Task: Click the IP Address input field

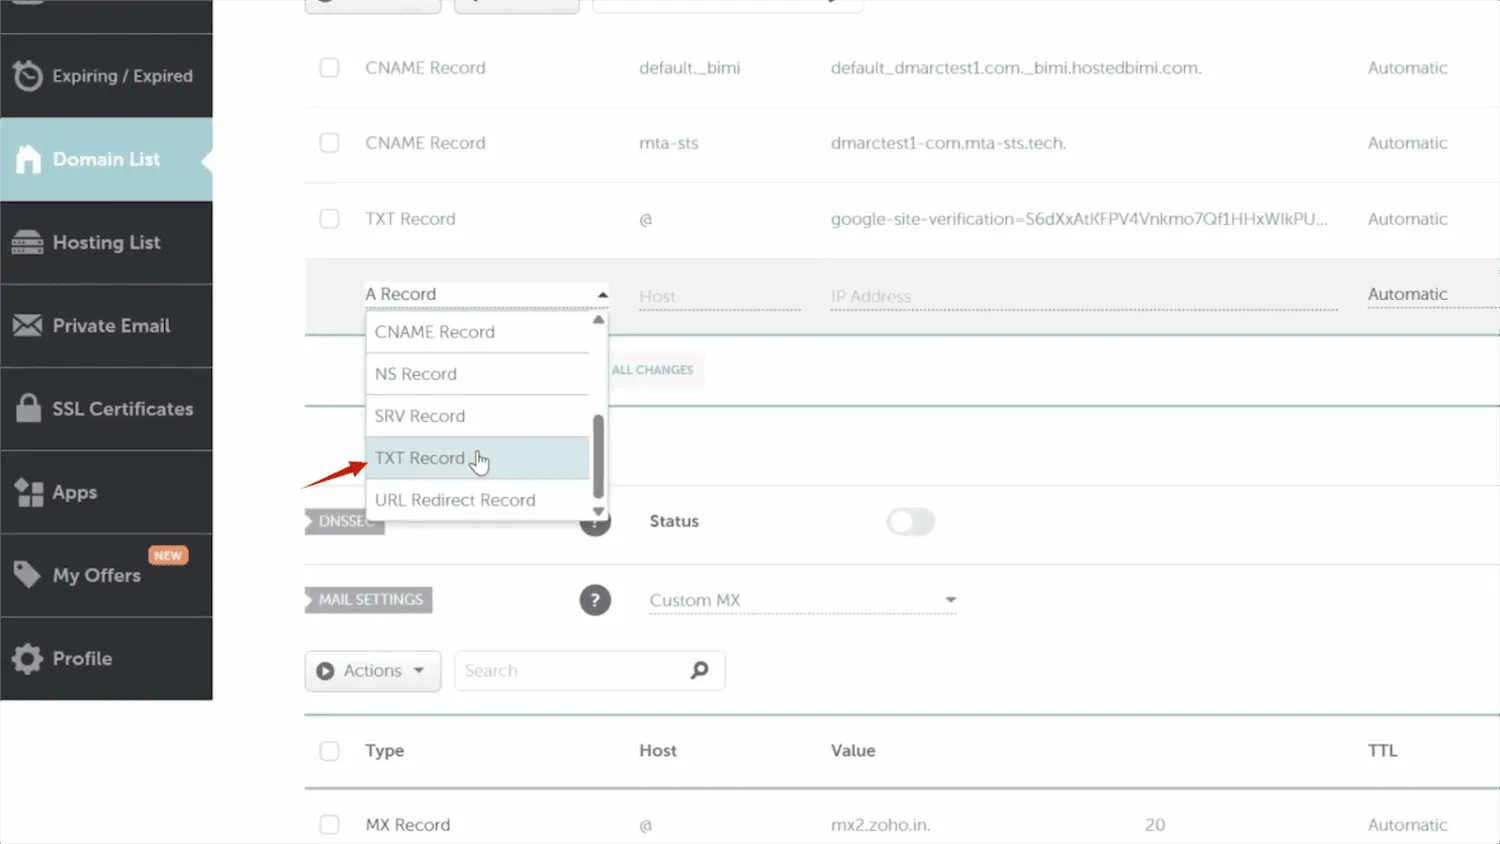Action: pos(1084,296)
